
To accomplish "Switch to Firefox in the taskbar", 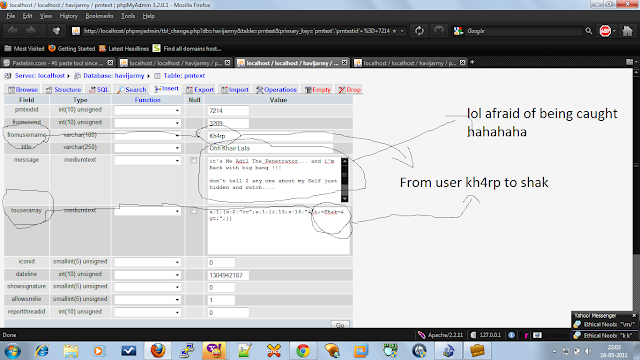I will (158, 351).
